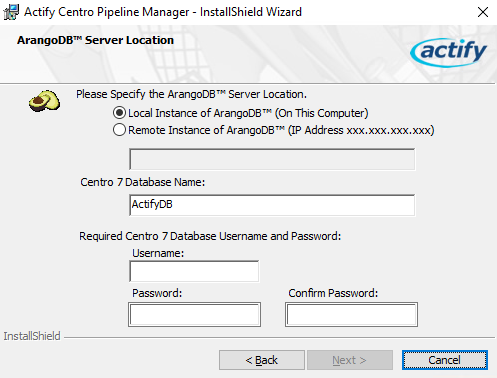Go to previous step with Back button
The image size is (497, 378).
(x=262, y=360)
